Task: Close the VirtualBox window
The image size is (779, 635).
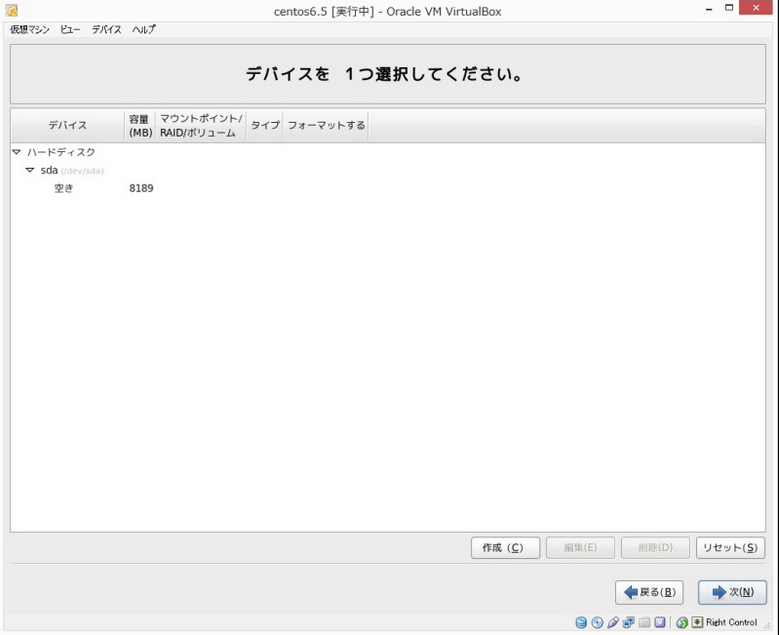Action: [x=756, y=7]
